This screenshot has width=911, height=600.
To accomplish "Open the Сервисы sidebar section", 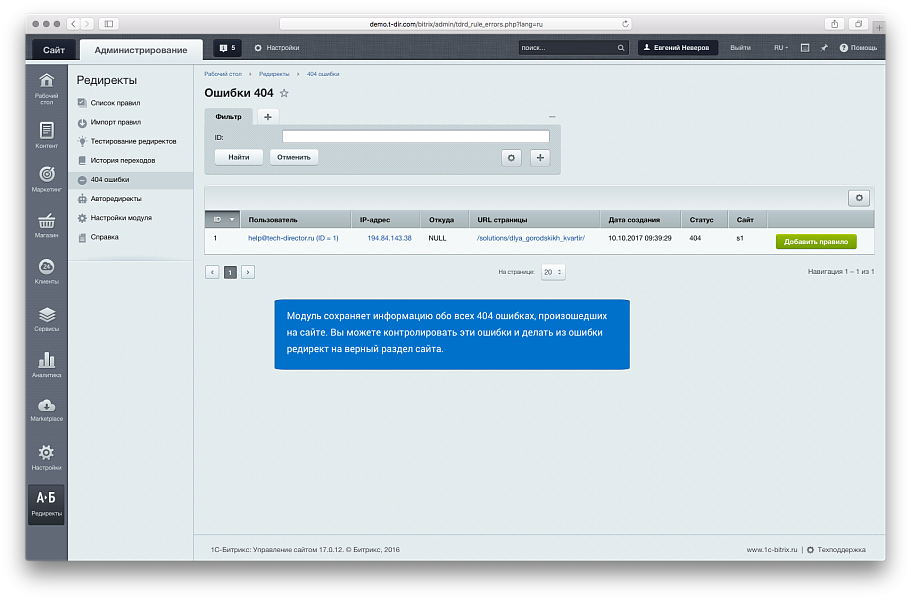I will coord(46,318).
